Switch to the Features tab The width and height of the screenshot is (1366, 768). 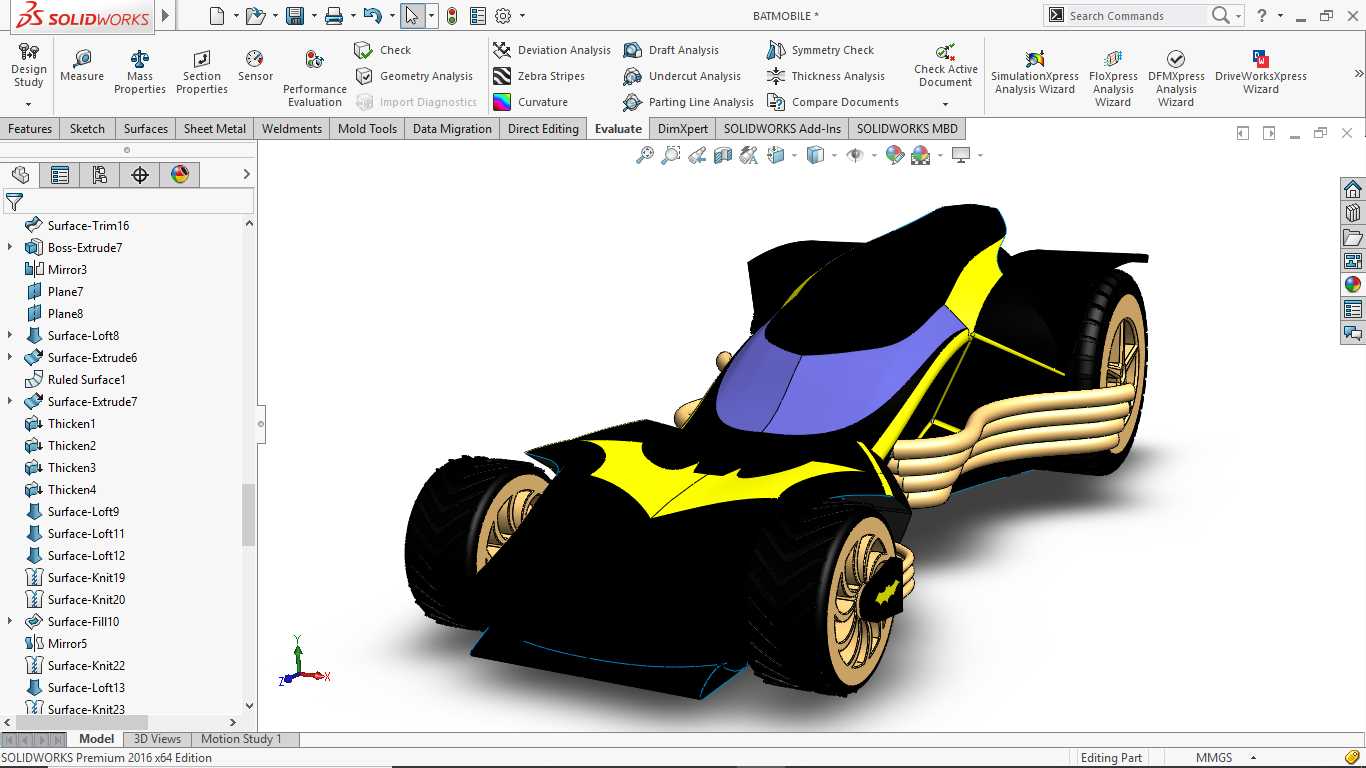pos(30,129)
